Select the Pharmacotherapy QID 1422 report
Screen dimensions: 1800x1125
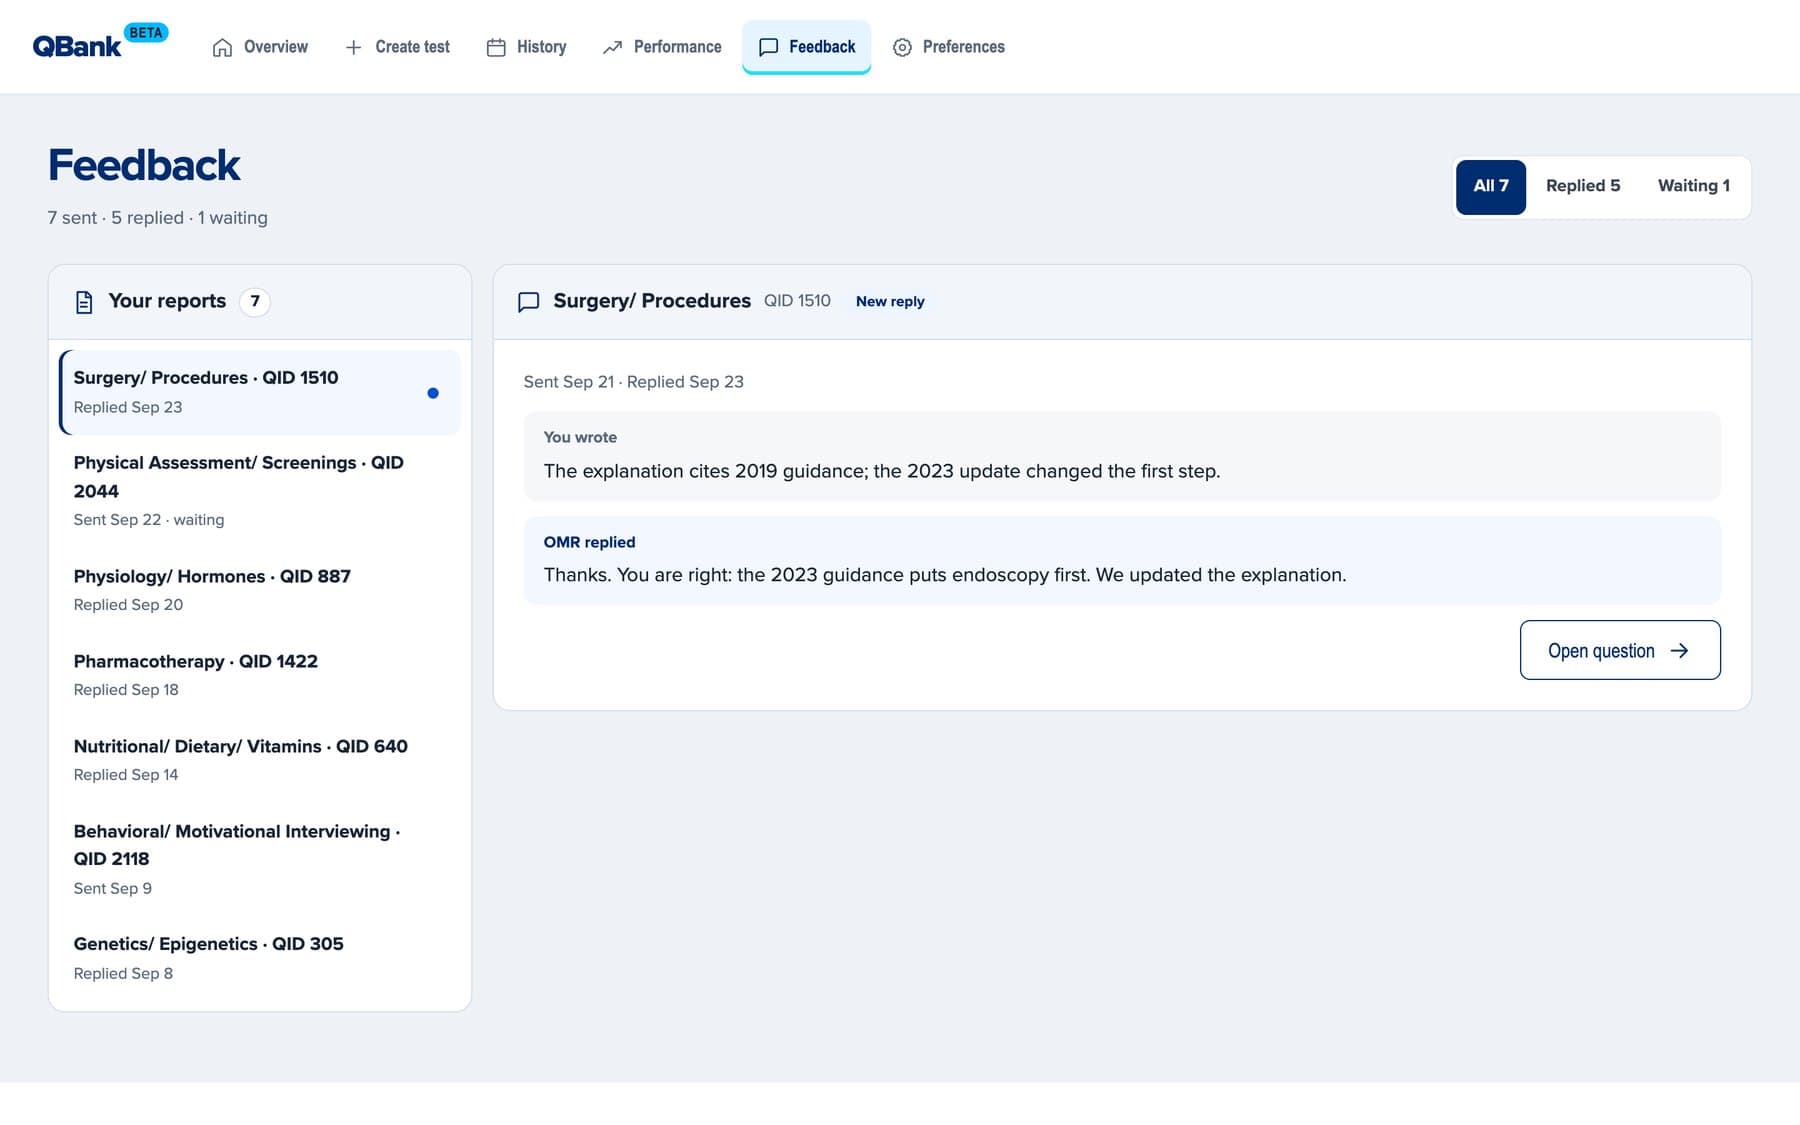[260, 675]
